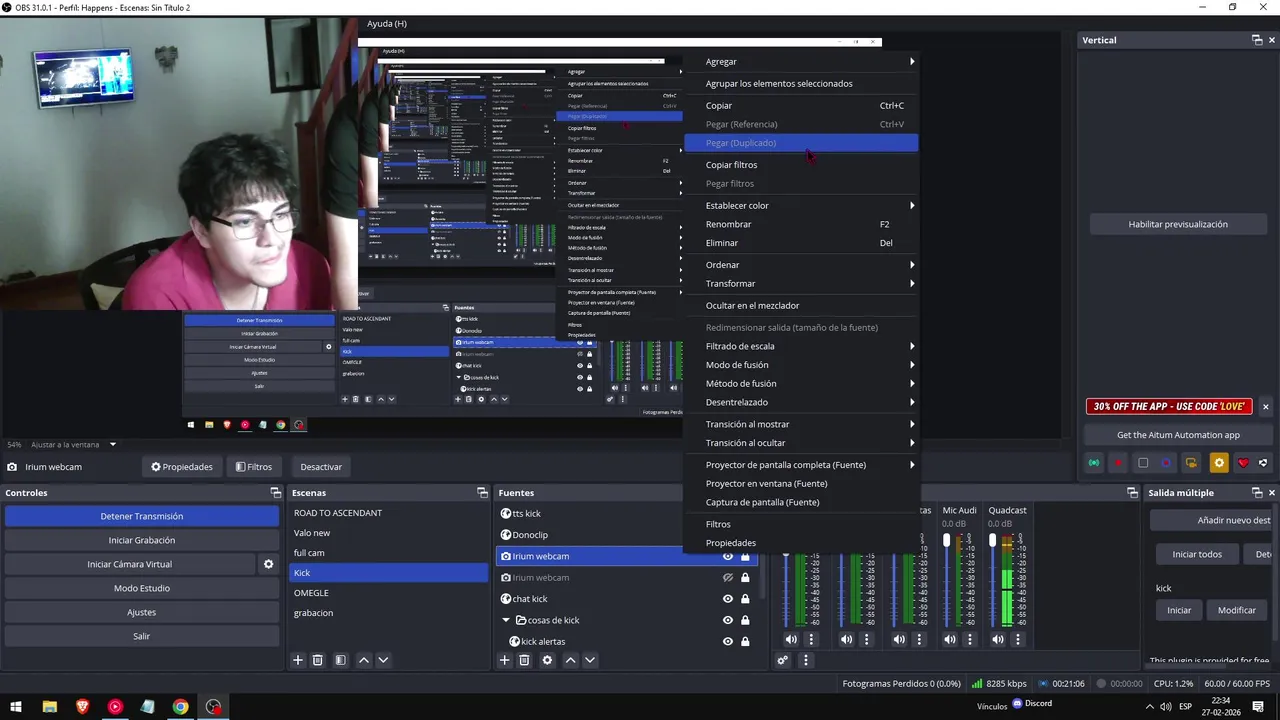This screenshot has width=1280, height=720.
Task: Move source up in Fuentes list
Action: click(570, 660)
